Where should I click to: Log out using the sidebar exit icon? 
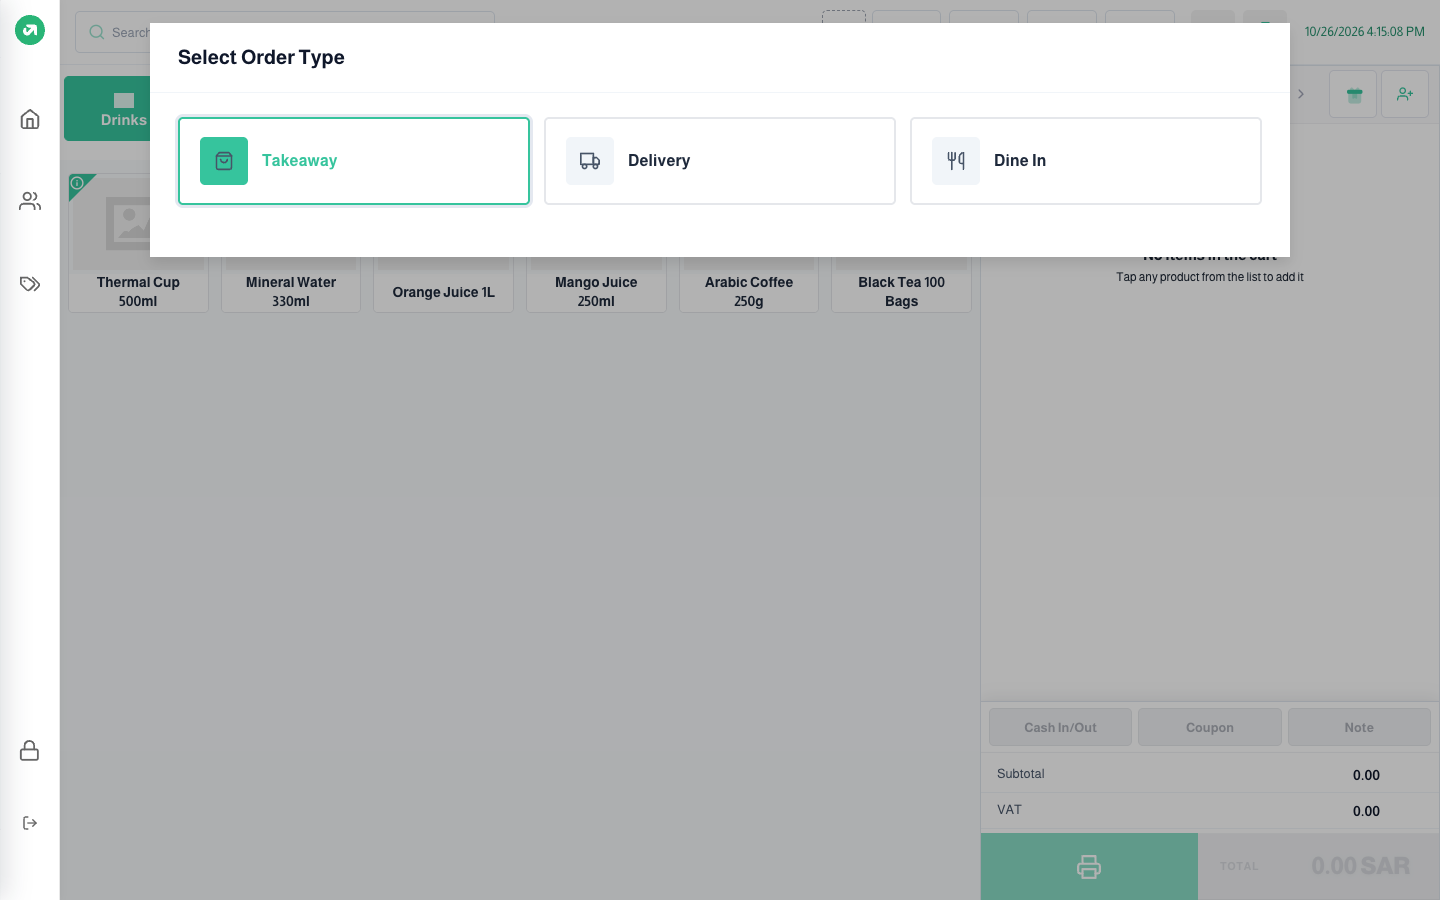point(30,823)
